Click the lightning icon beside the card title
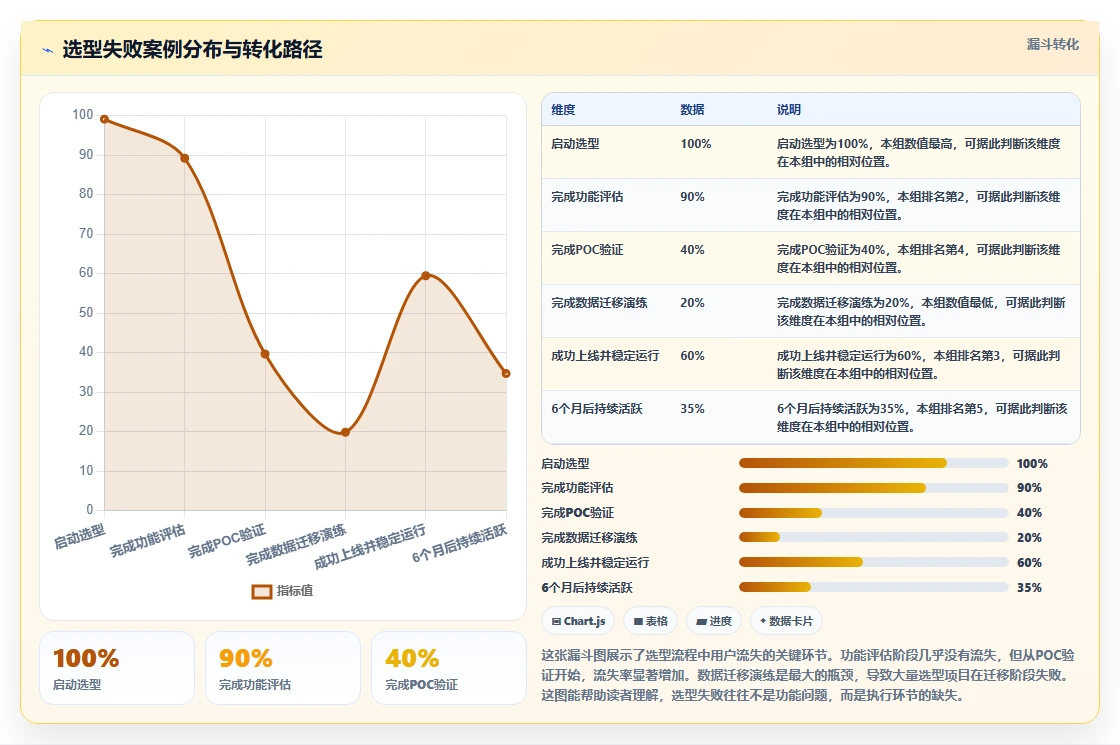This screenshot has height=745, width=1120. tap(48, 50)
